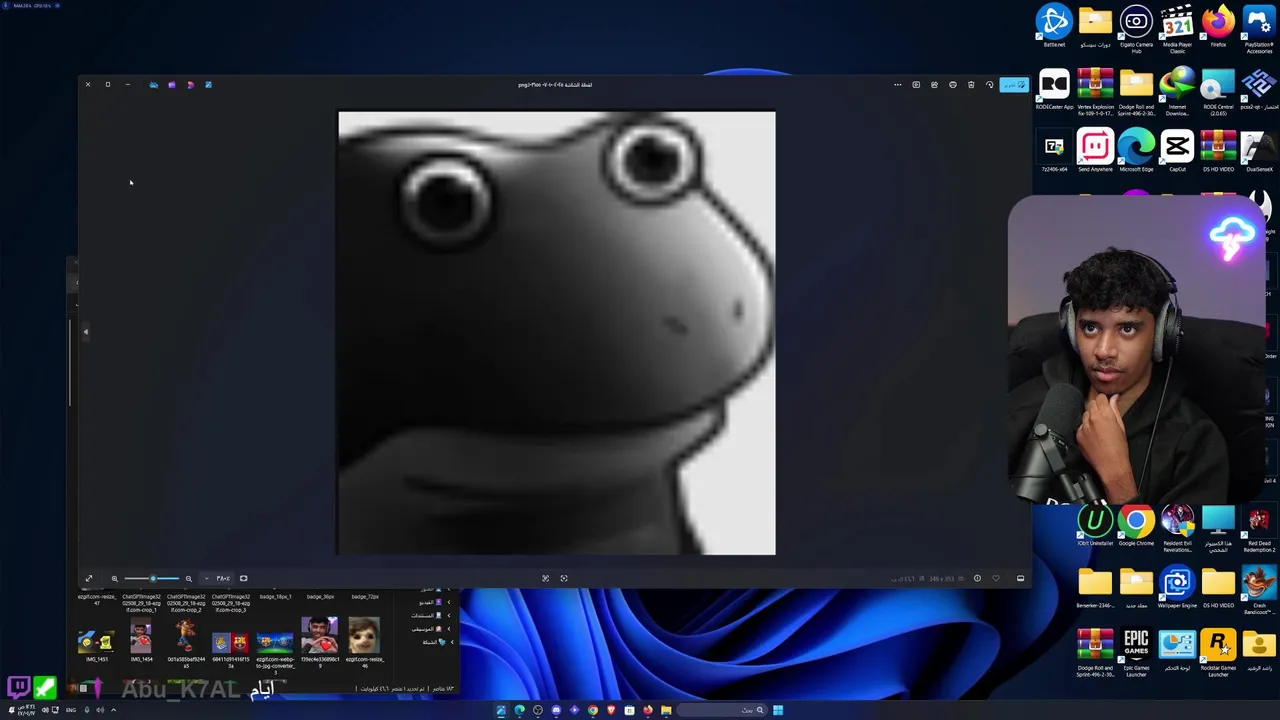
Task: Expand the zoom percentage dropdown
Action: click(x=207, y=578)
